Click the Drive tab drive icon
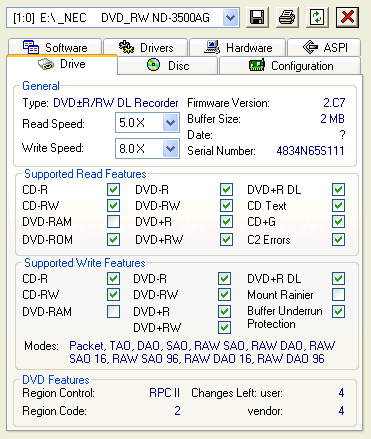 [x=46, y=64]
